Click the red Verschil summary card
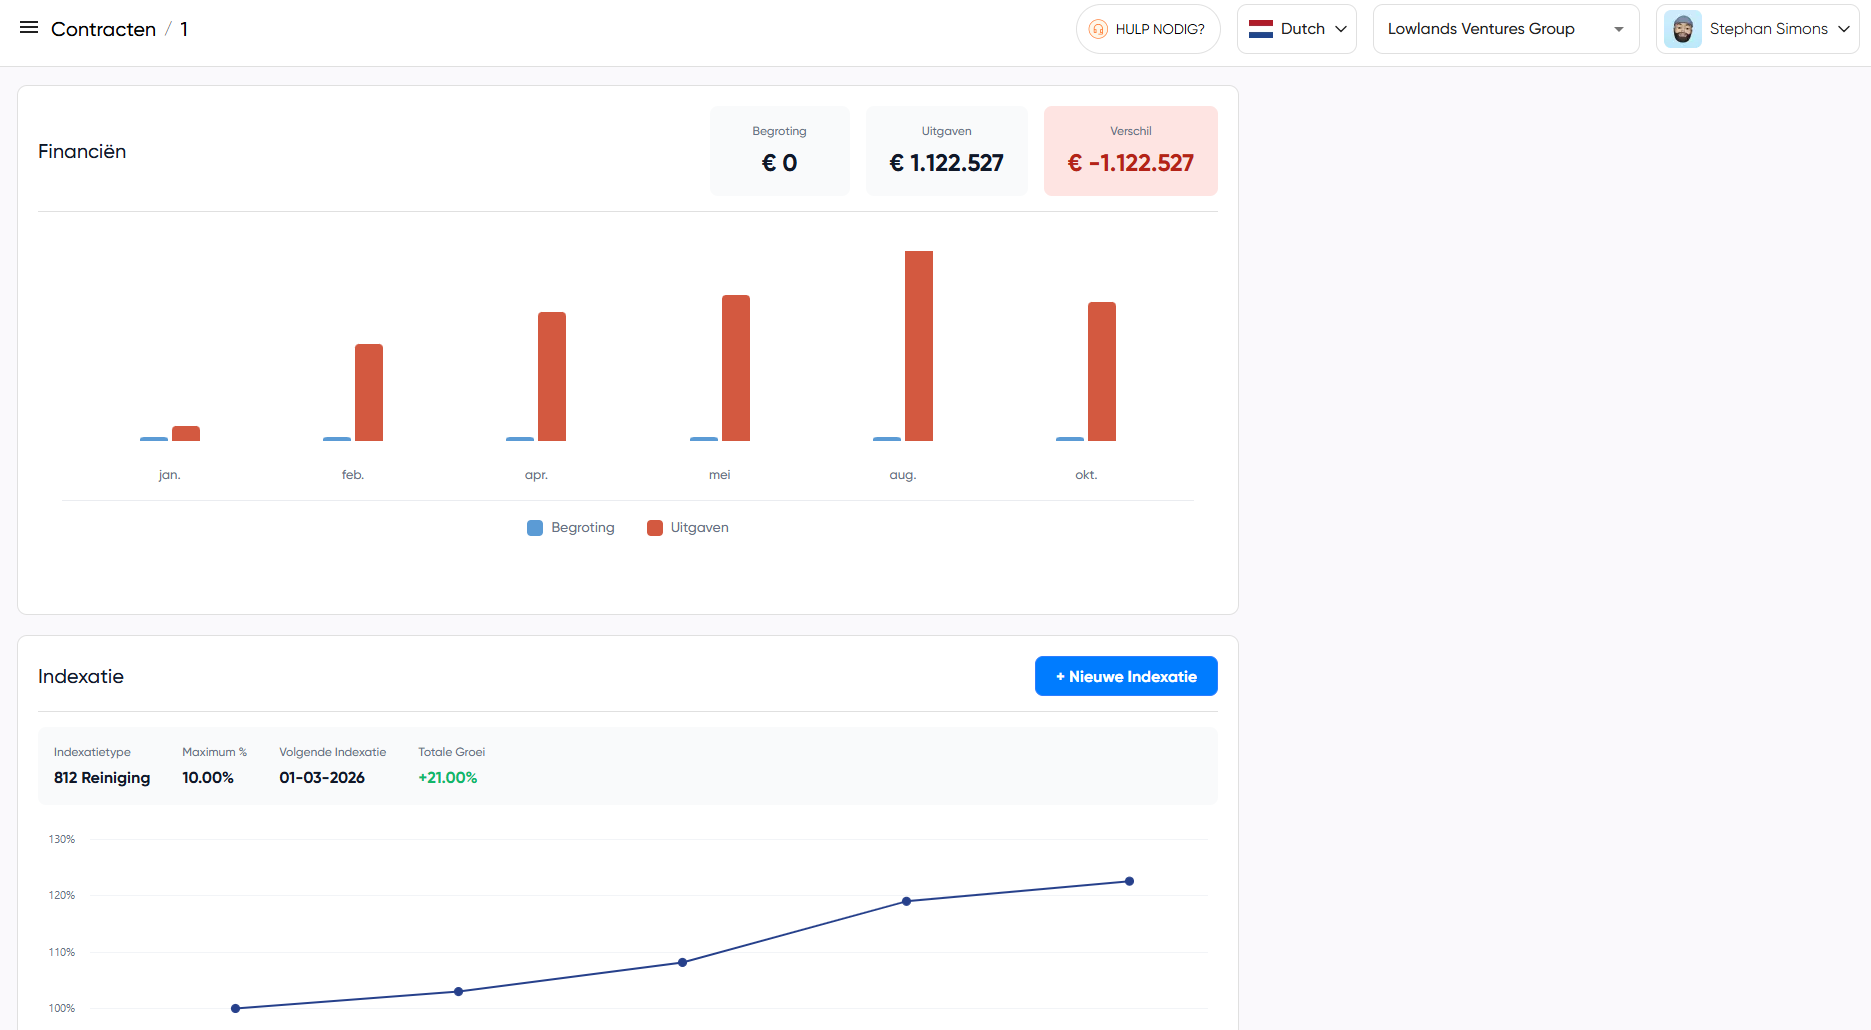Screen dimensions: 1871x1030 pyautogui.click(x=1130, y=150)
